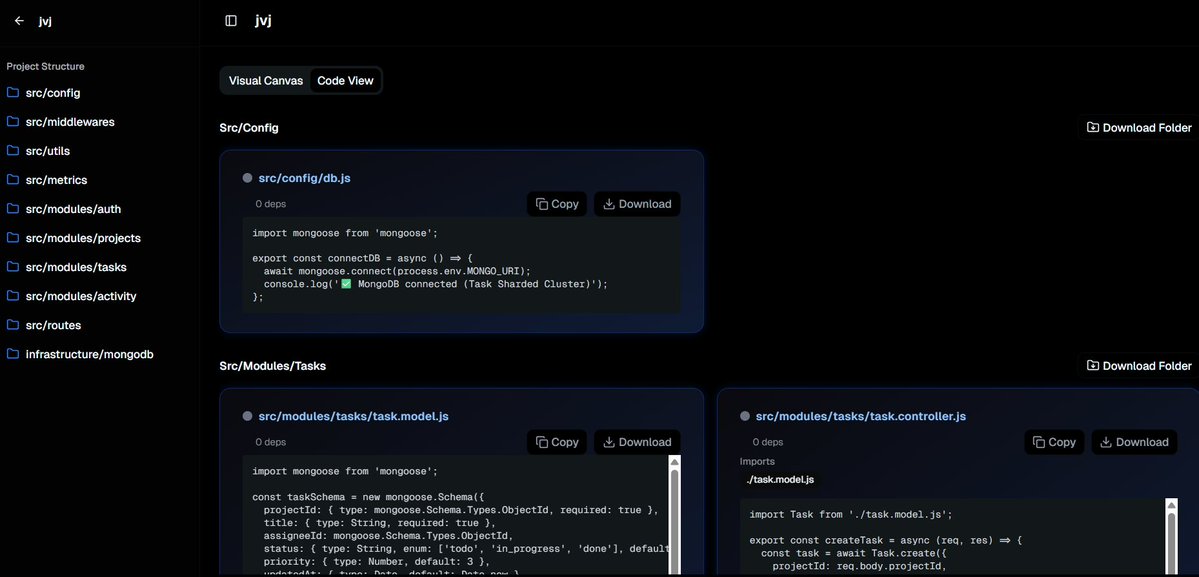Click the src/modules/auth folder icon

click(x=13, y=209)
